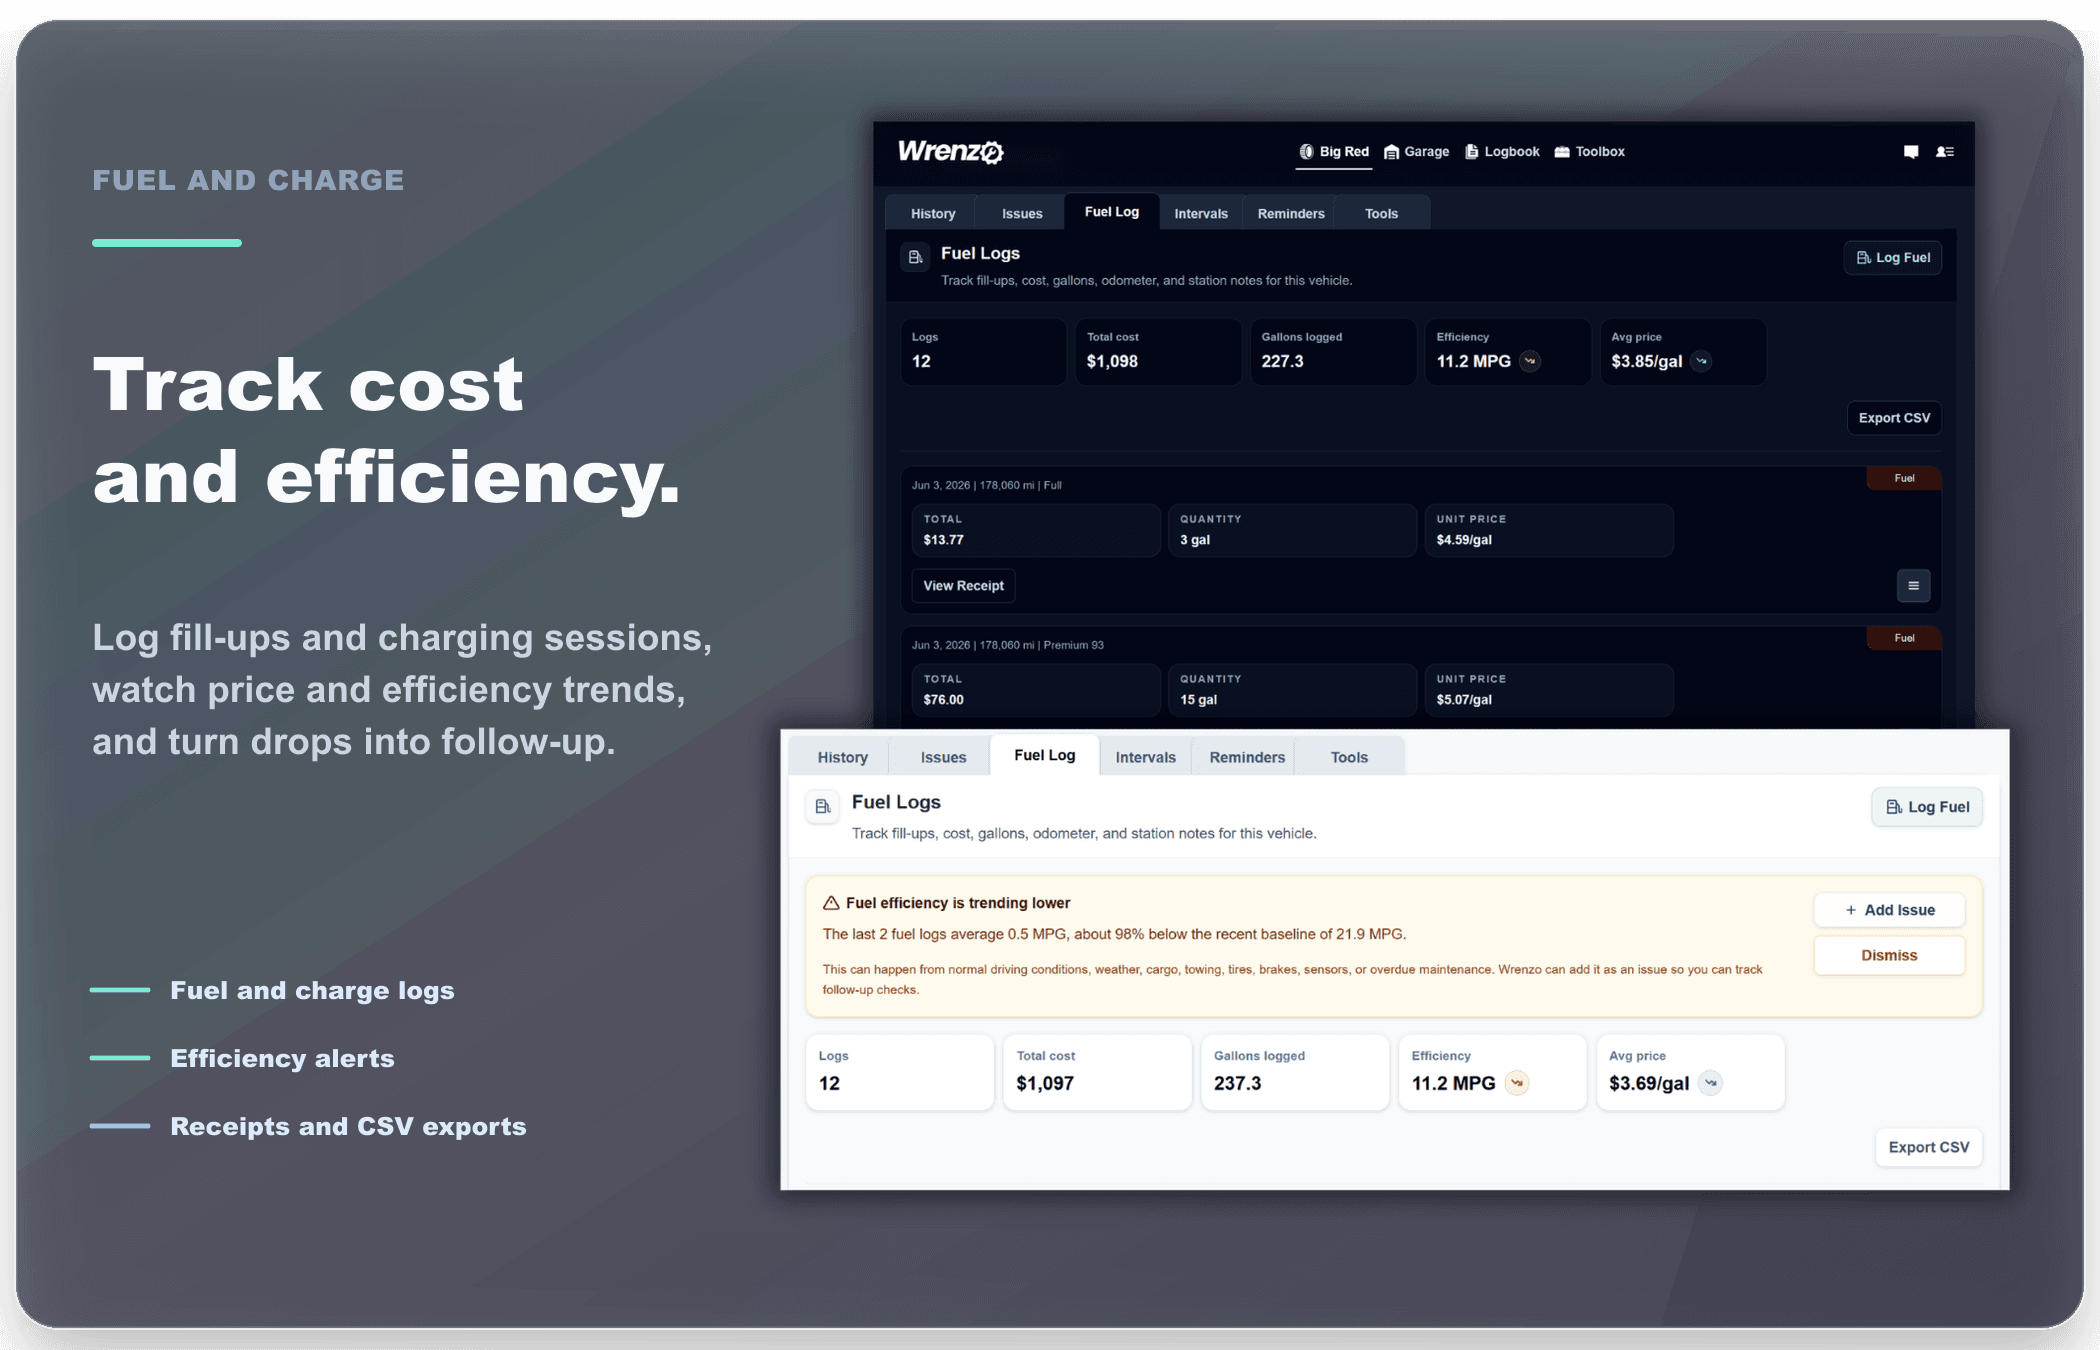
Task: Click Add Issue in the efficiency alert
Action: point(1889,910)
